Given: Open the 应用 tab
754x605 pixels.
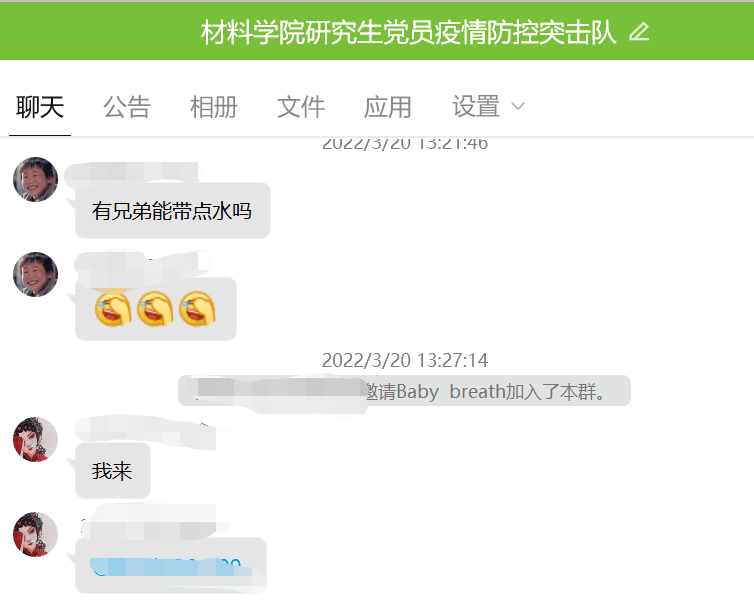Looking at the screenshot, I should coord(388,107).
